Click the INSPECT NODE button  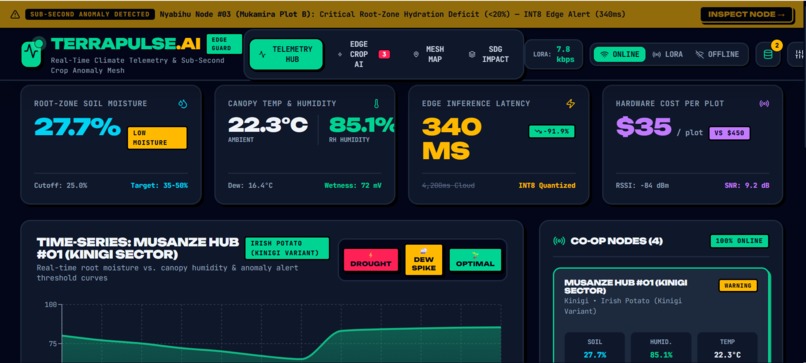tap(747, 14)
